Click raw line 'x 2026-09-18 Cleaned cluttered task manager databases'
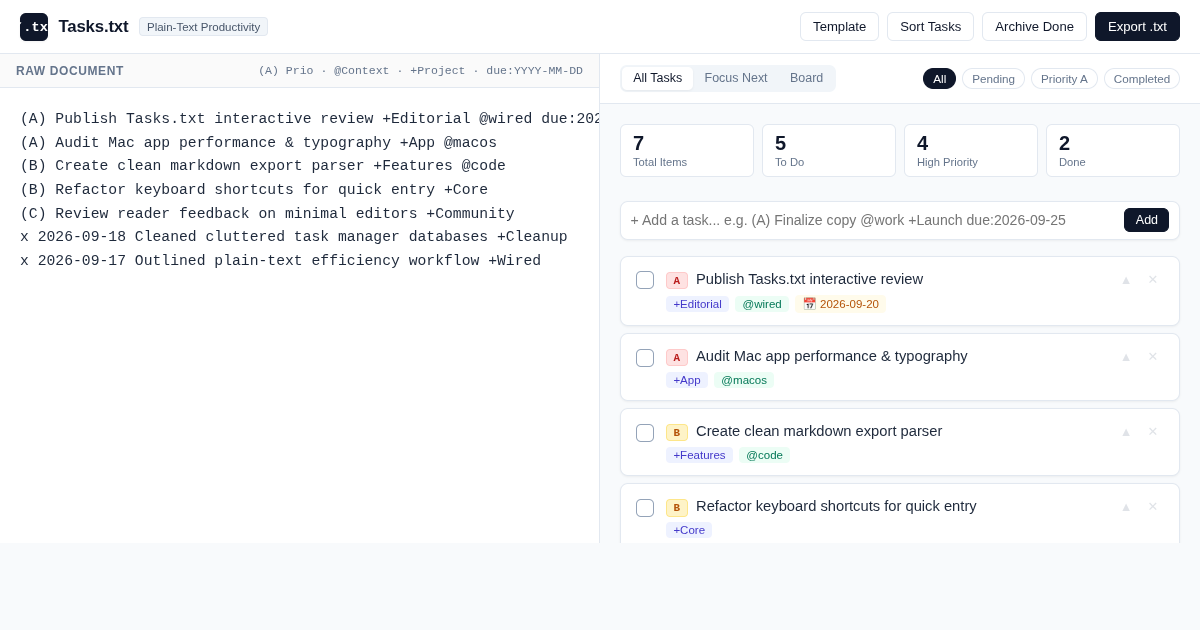Viewport: 1200px width, 630px height. [x=294, y=237]
